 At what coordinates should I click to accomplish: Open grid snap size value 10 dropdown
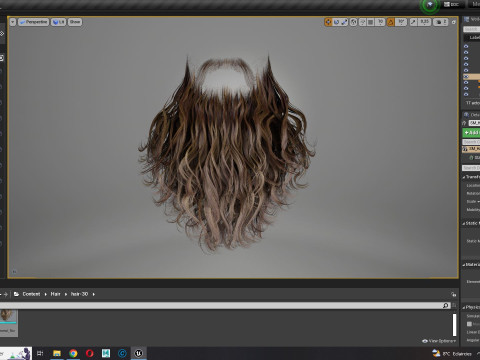coord(380,22)
